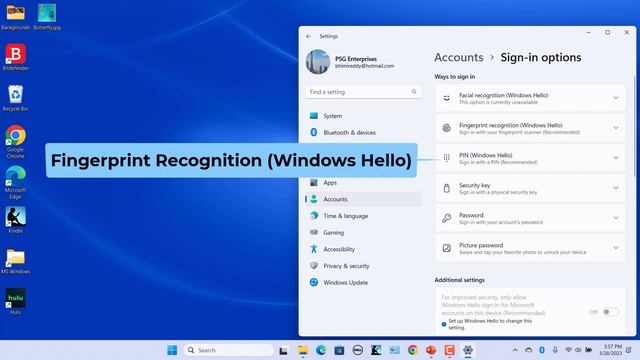Open the notification bell beside the clock

(x=629, y=350)
